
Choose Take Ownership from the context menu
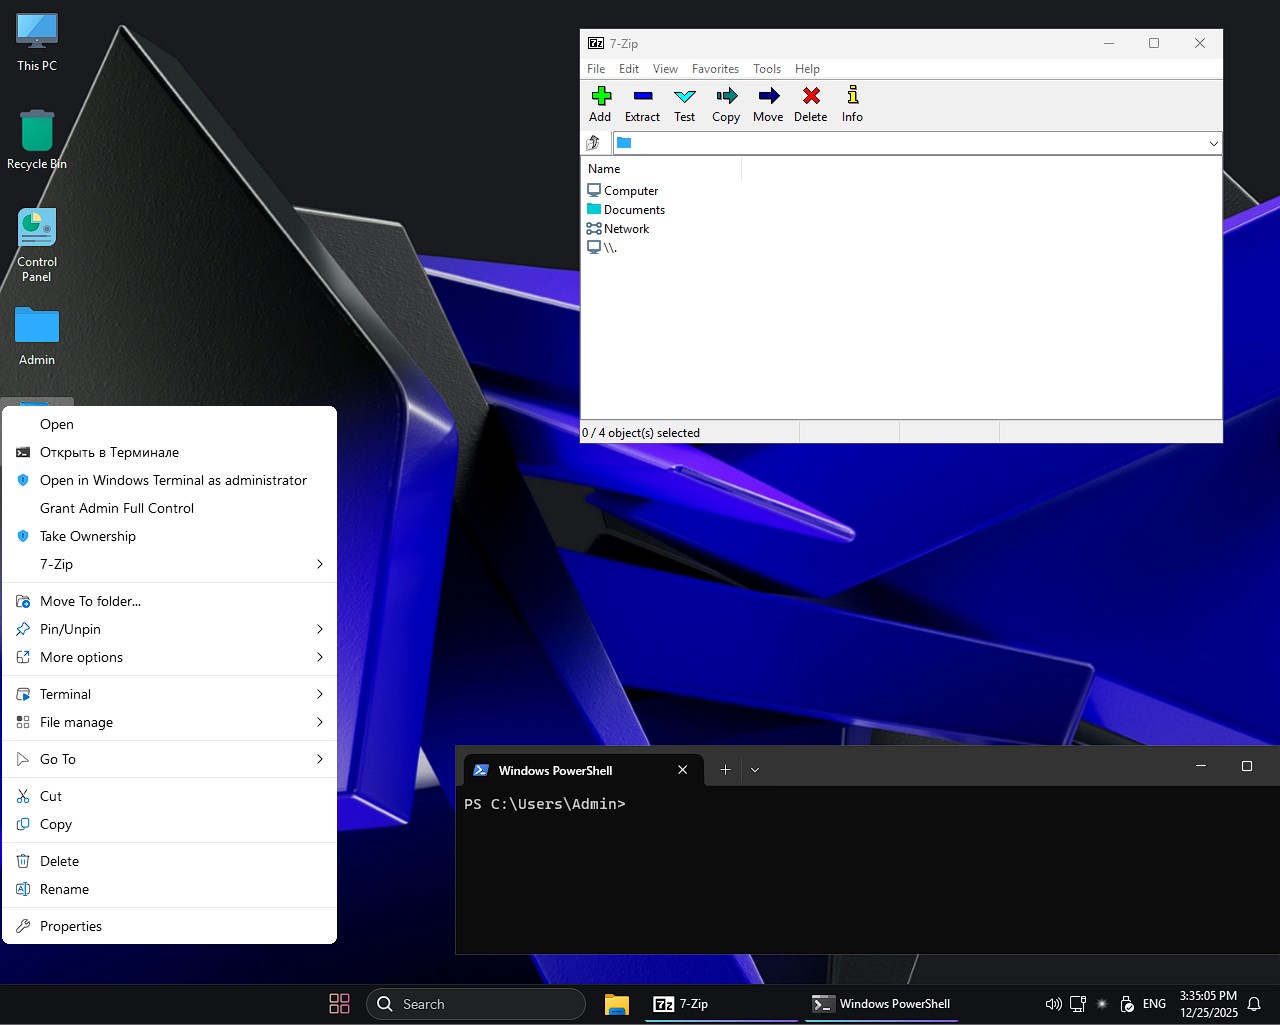88,536
